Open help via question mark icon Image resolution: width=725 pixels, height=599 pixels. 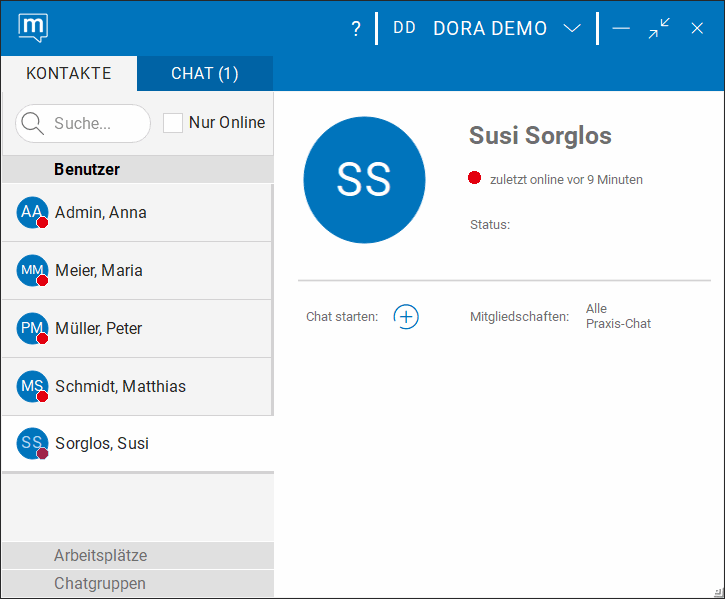click(x=356, y=29)
